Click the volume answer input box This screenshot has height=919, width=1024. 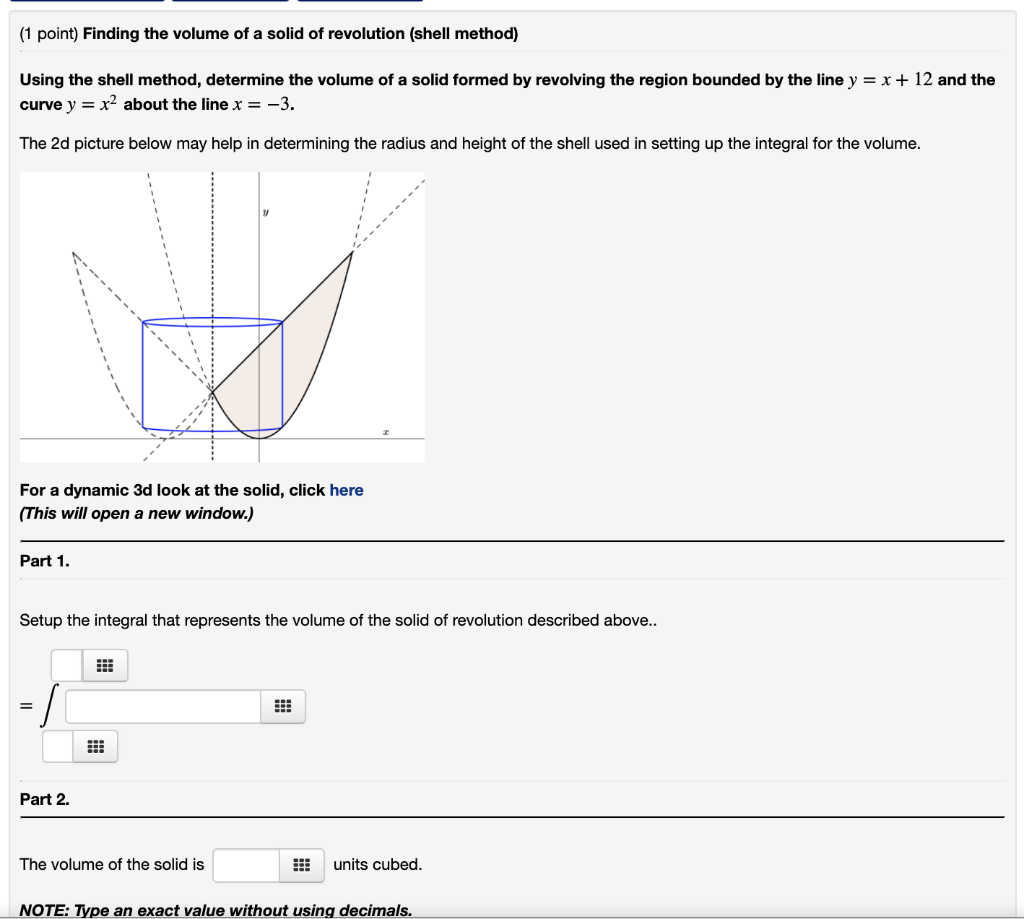pos(245,864)
